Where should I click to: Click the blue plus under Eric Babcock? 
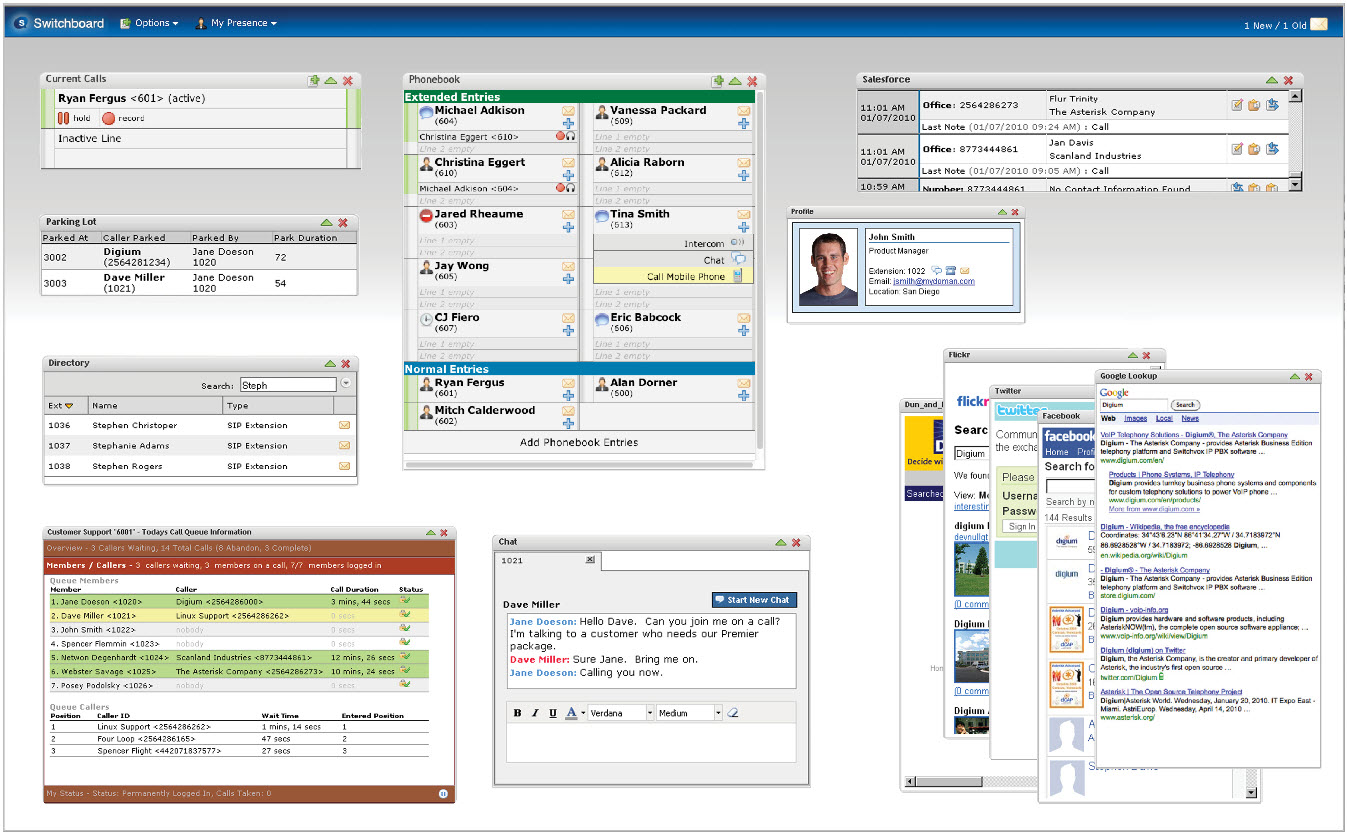coord(743,331)
